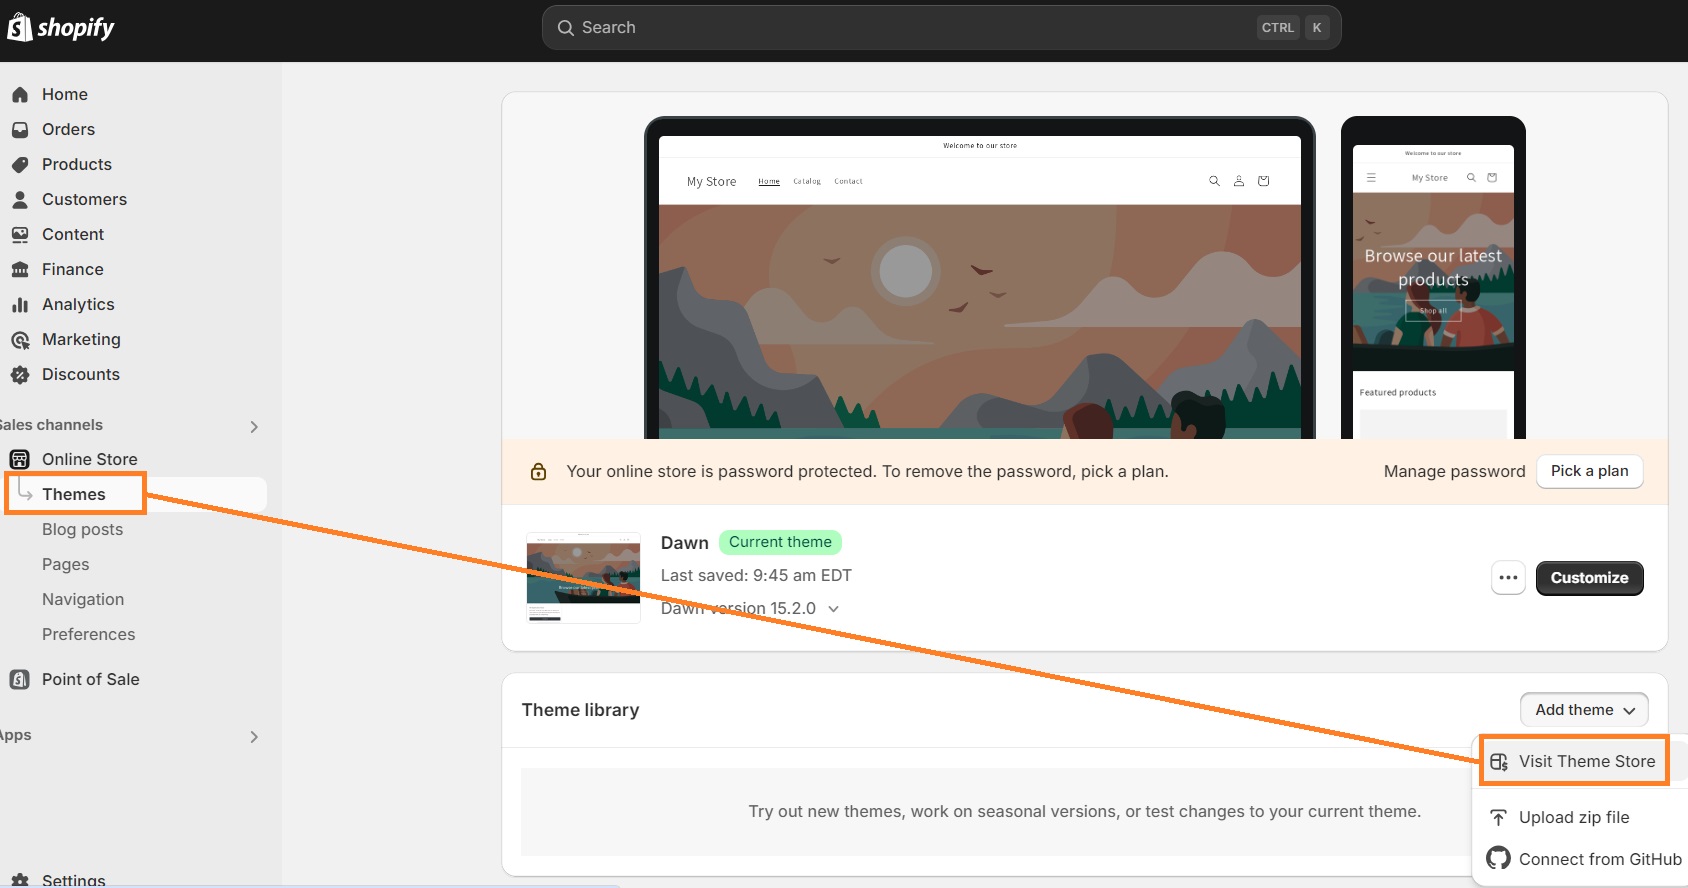Image resolution: width=1688 pixels, height=888 pixels.
Task: Click the Manage password link
Action: tap(1454, 471)
